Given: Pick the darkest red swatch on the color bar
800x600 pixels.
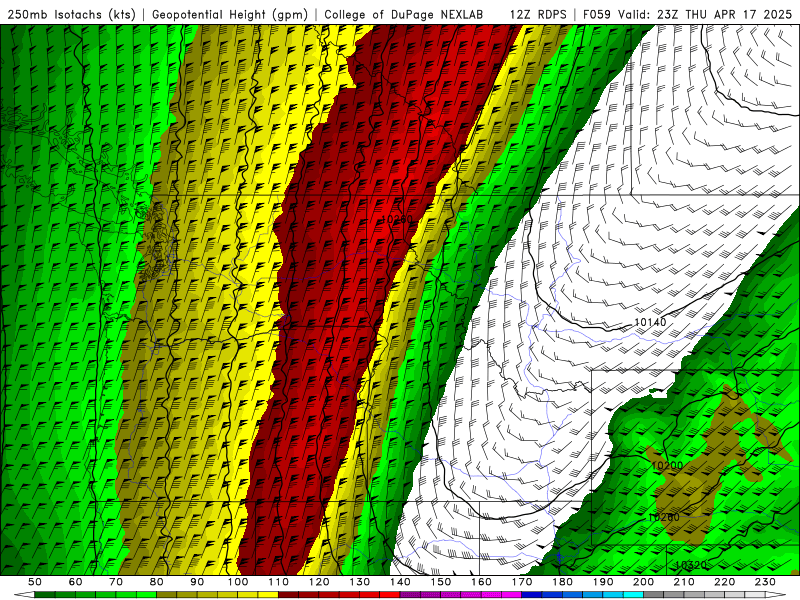Looking at the screenshot, I should click(288, 594).
